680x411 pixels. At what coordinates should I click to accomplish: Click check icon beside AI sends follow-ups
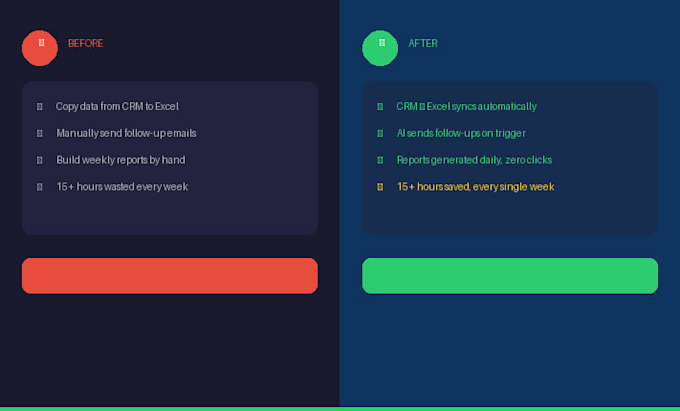380,134
